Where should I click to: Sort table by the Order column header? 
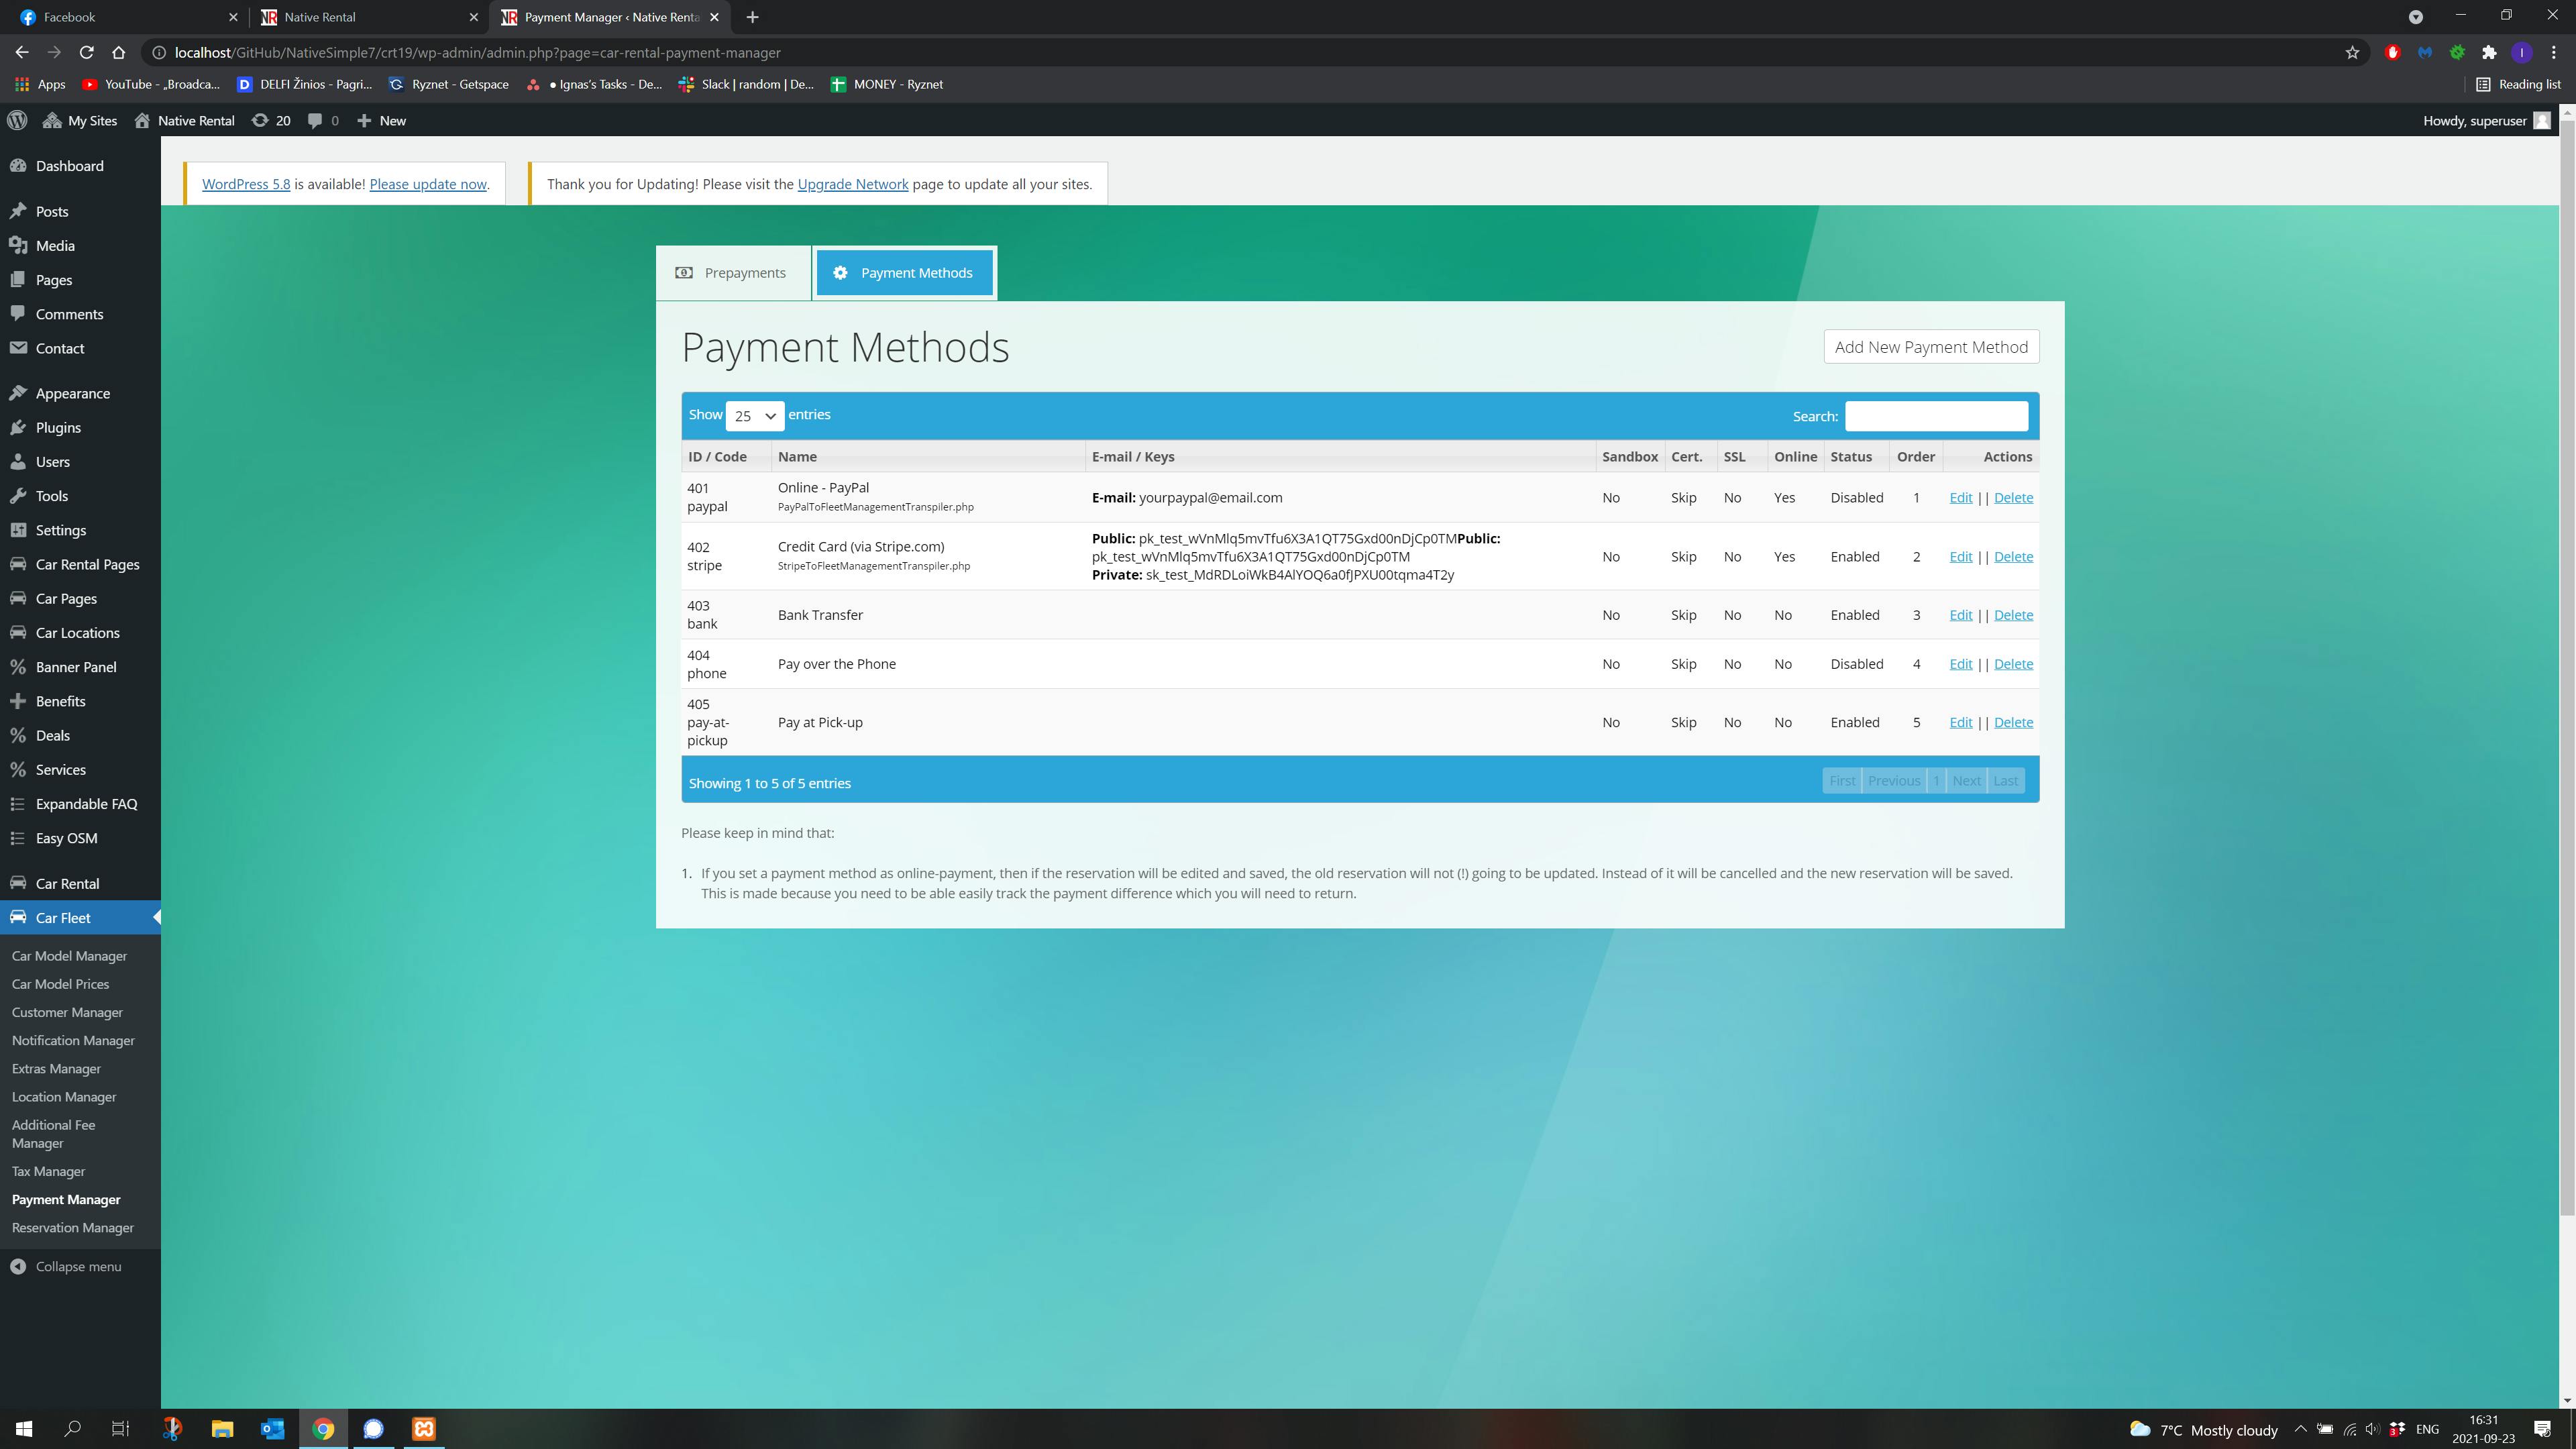(x=1915, y=456)
